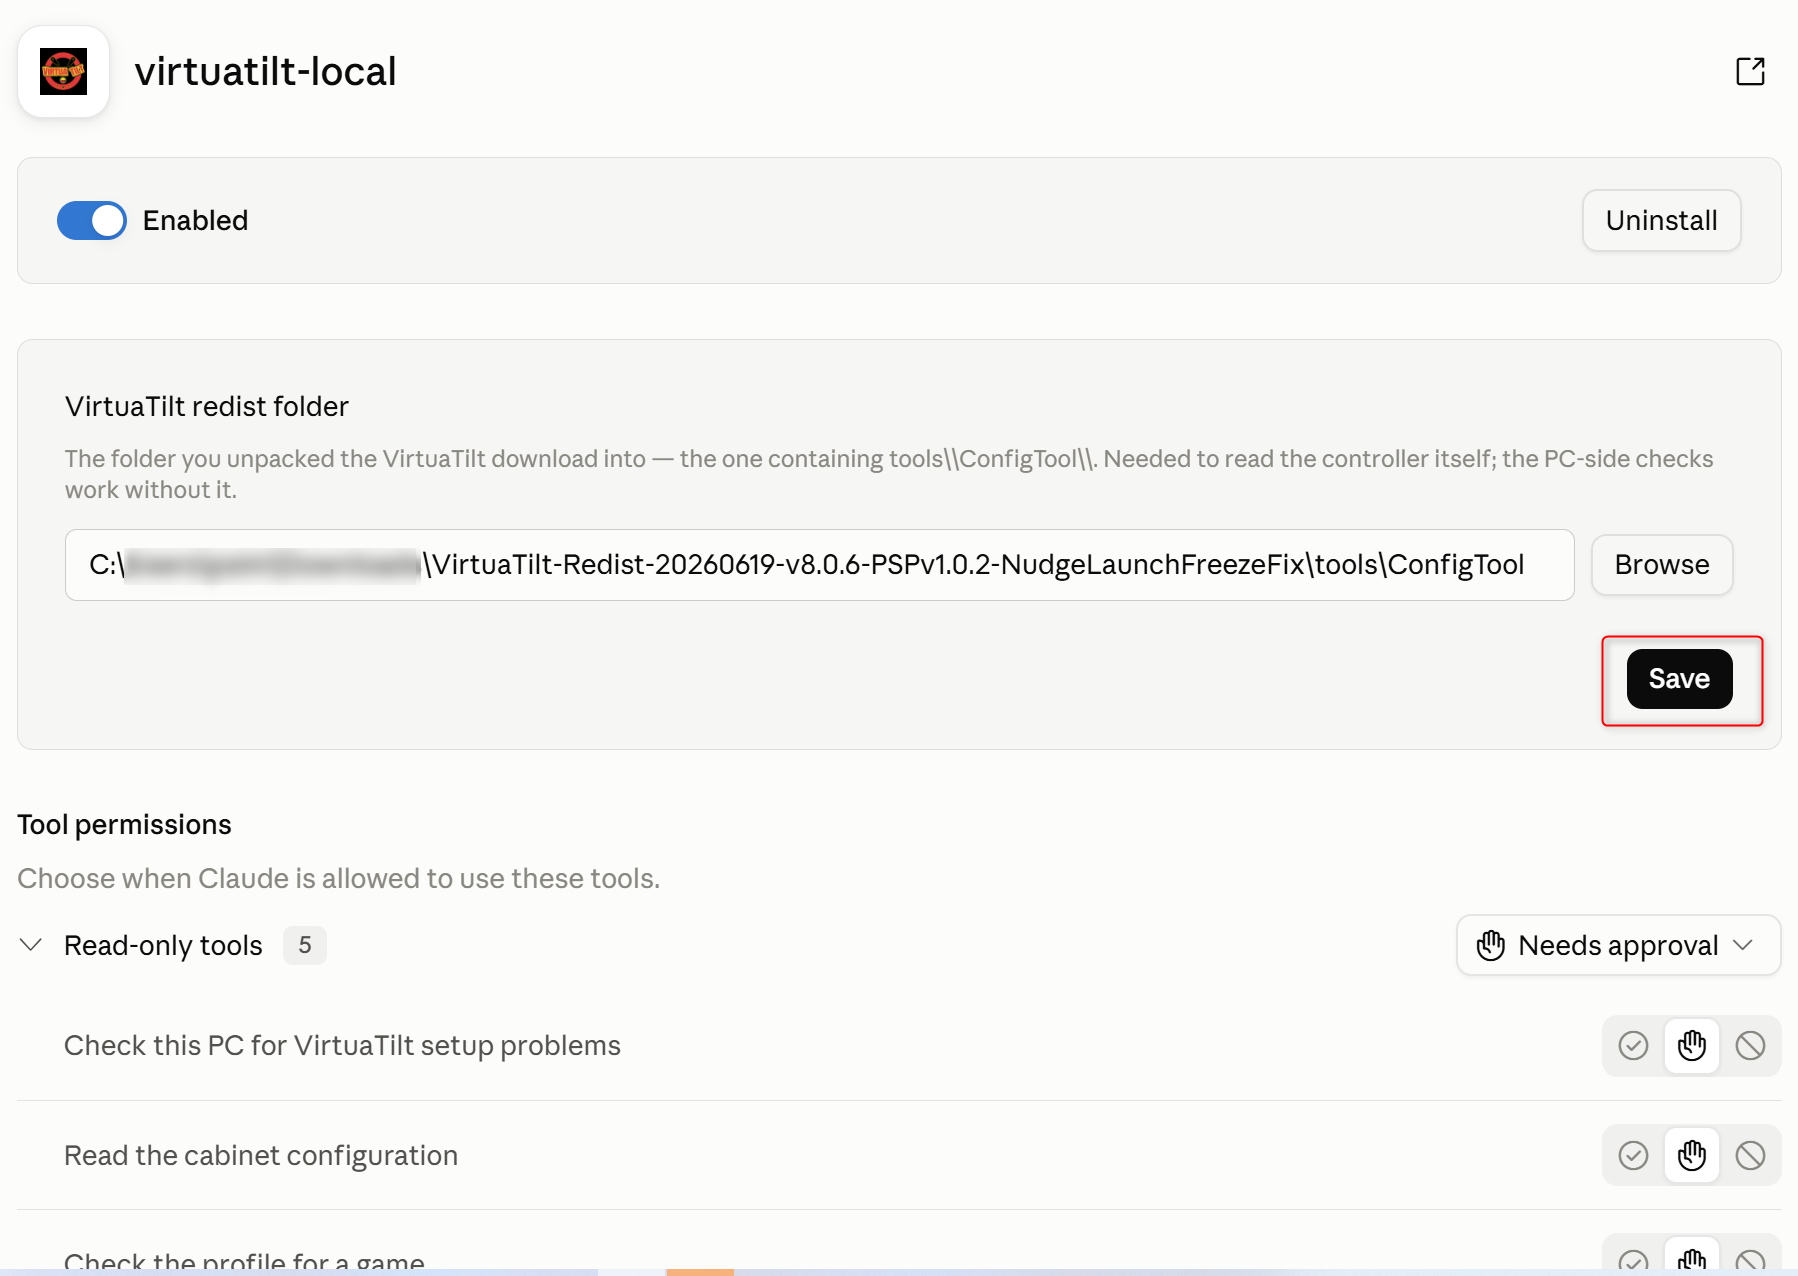Select 'Check this PC for VirtuaTilt setup problems'
Viewport: 1798px width, 1276px height.
pyautogui.click(x=342, y=1046)
